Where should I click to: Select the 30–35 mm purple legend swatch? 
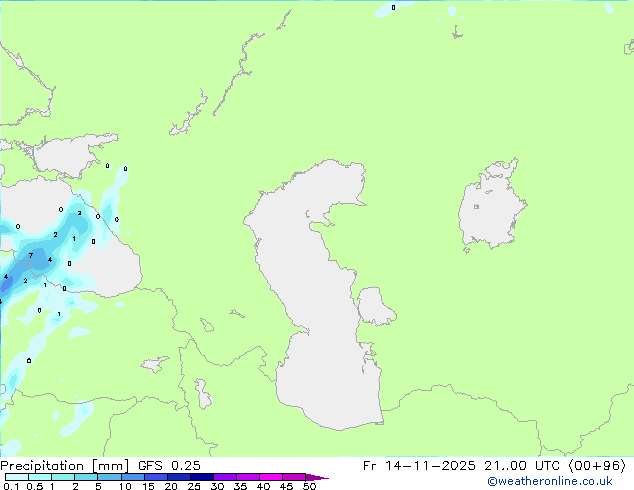[x=224, y=477]
